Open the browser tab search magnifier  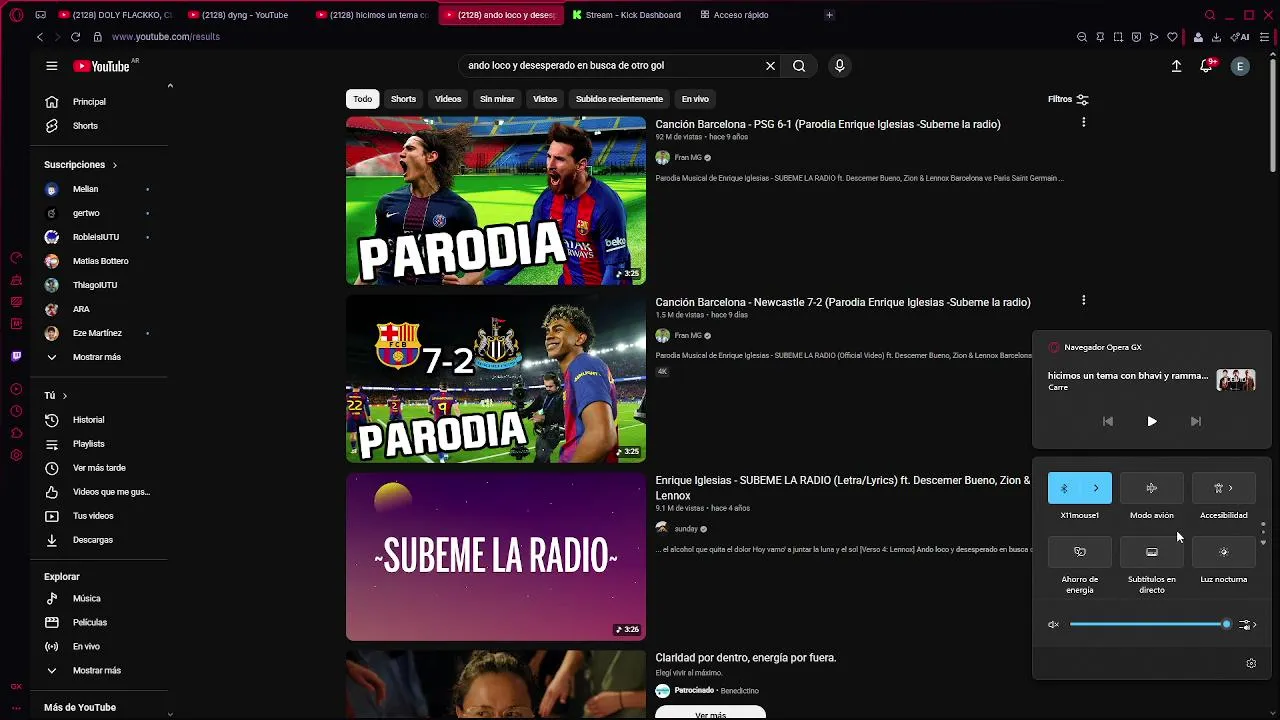point(1210,15)
